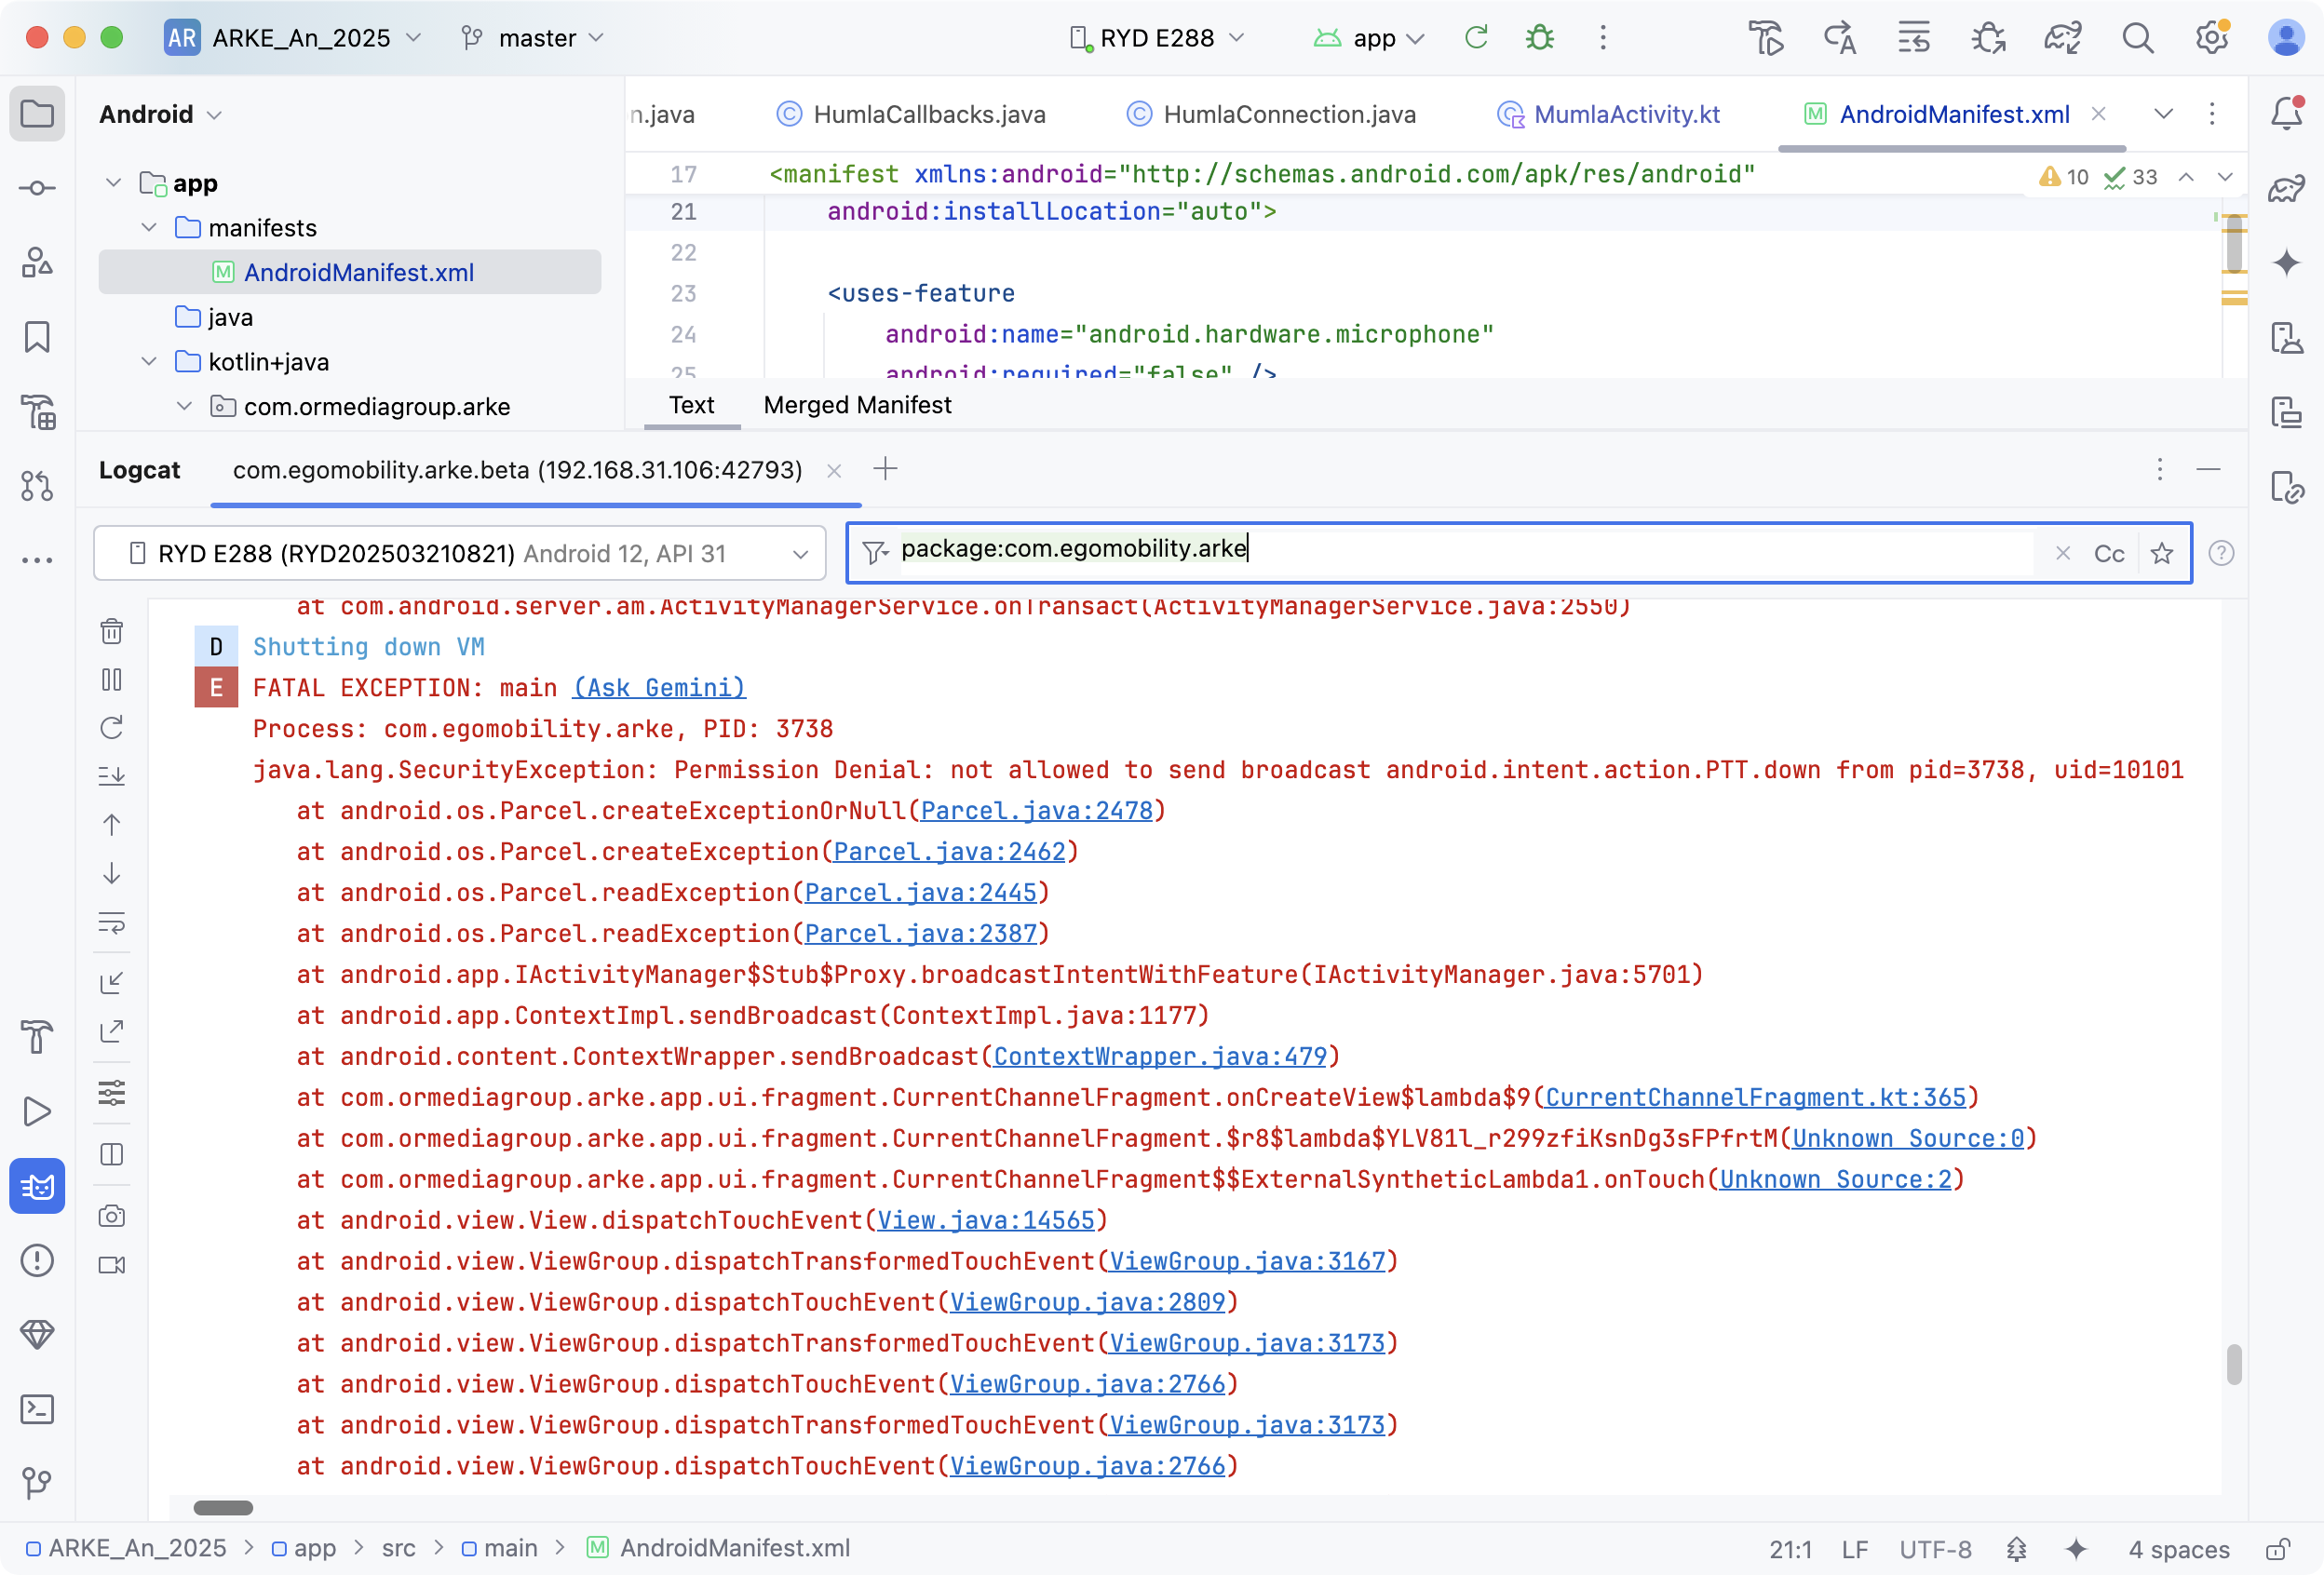Image resolution: width=2324 pixels, height=1575 pixels.
Task: Open the CurrentChannelFragment.kt:365 stack trace link
Action: [1755, 1098]
